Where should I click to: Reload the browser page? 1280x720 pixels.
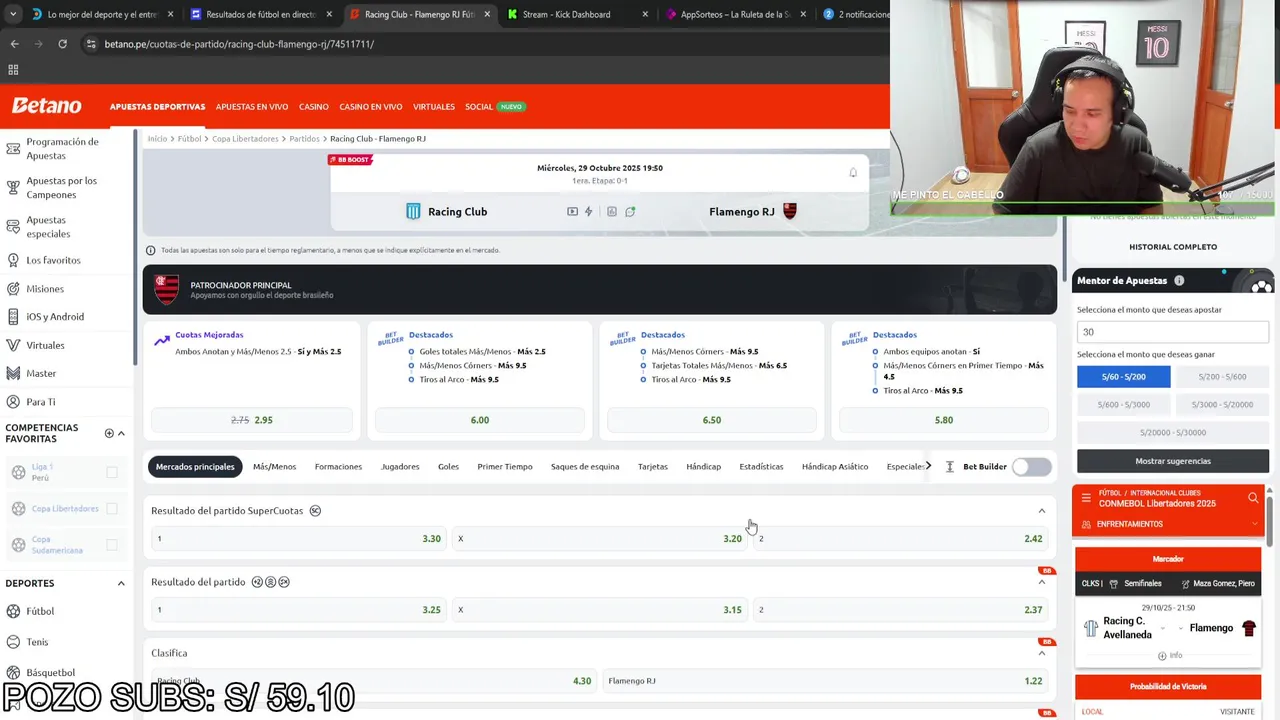[62, 44]
